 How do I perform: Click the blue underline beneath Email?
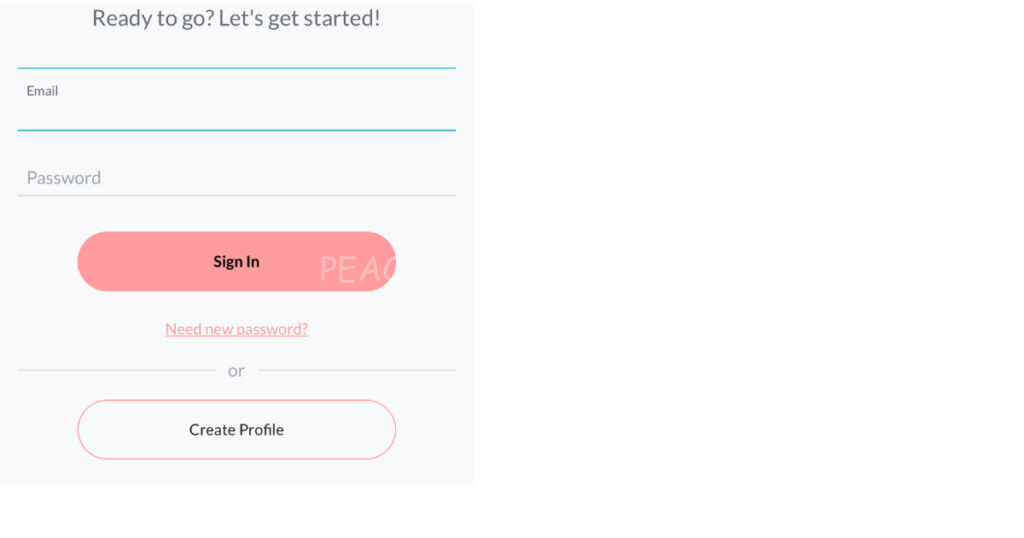point(236,130)
